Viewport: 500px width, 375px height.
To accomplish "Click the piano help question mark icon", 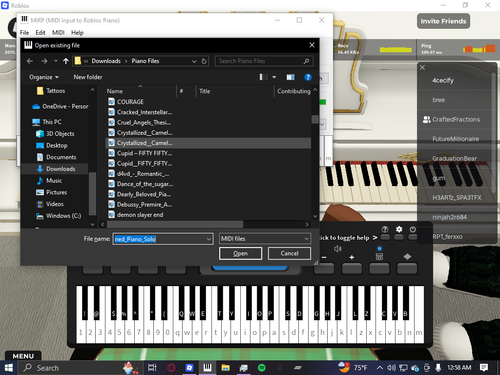I will coord(385,229).
